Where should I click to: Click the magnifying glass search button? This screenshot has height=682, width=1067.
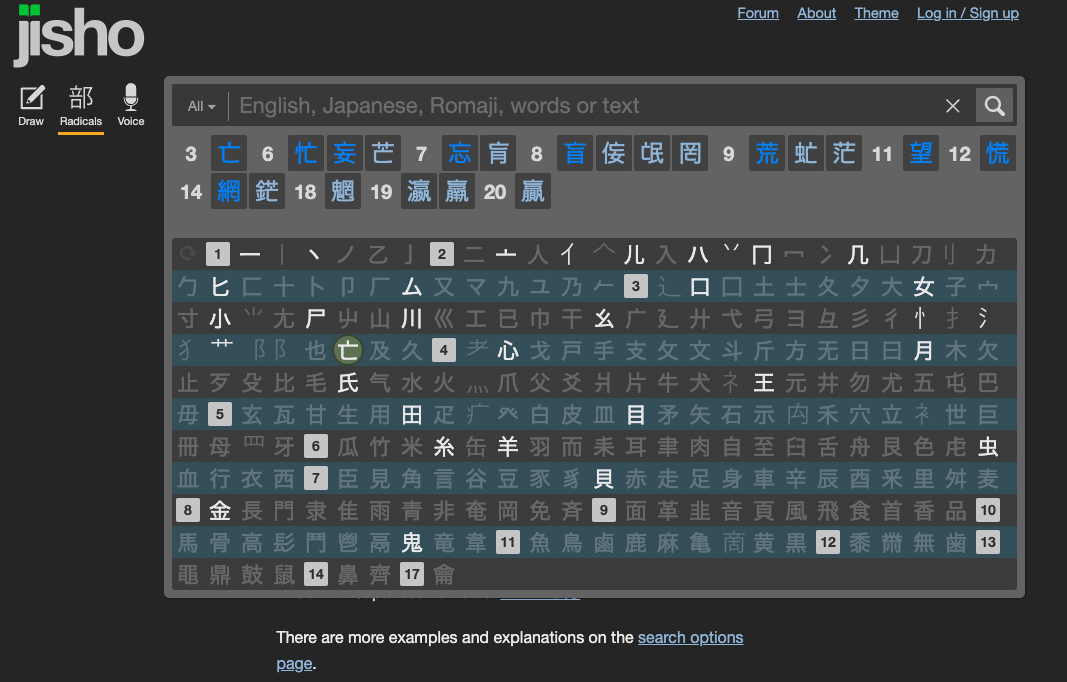[994, 106]
